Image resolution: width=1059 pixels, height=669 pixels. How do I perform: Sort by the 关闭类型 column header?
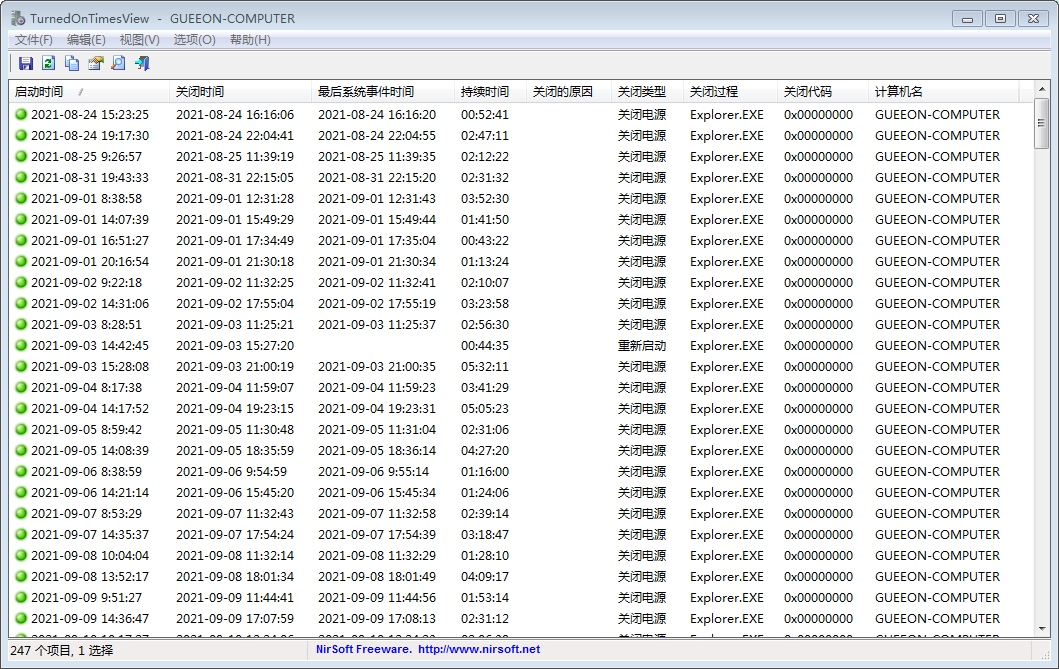(641, 92)
